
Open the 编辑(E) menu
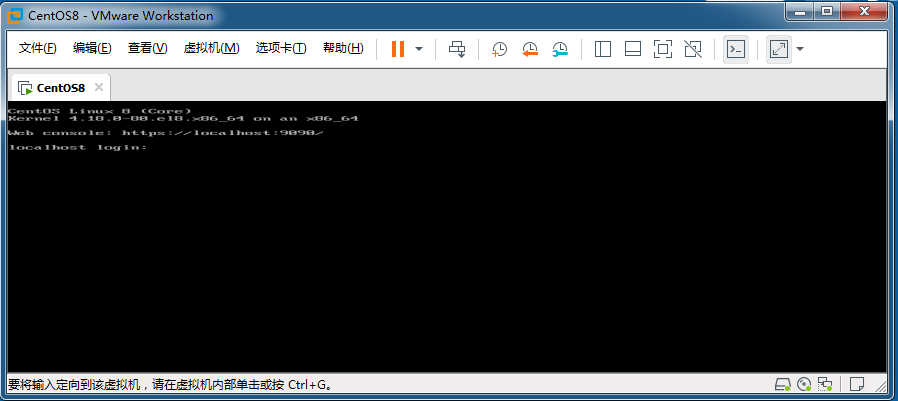click(92, 48)
